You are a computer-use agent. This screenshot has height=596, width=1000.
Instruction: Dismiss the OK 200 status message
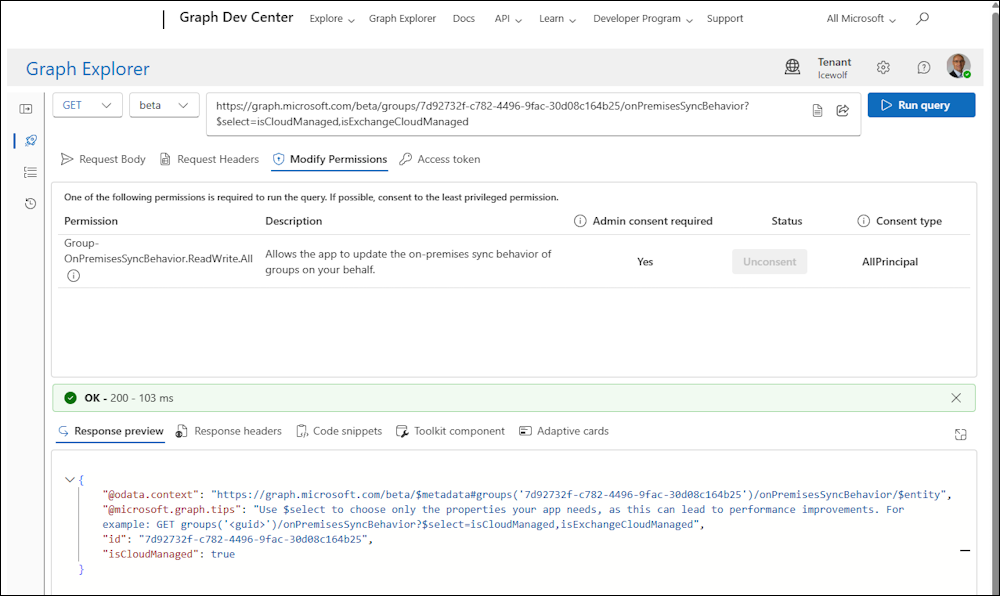[956, 398]
